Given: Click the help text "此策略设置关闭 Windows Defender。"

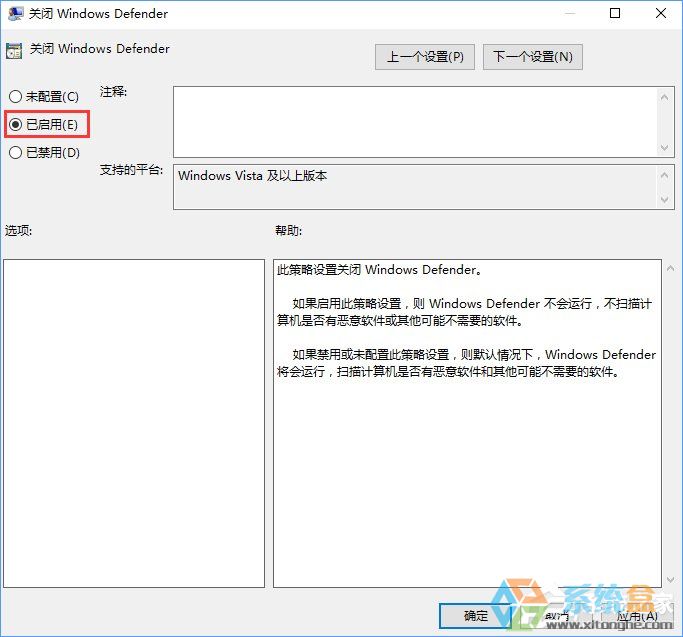Looking at the screenshot, I should [379, 270].
